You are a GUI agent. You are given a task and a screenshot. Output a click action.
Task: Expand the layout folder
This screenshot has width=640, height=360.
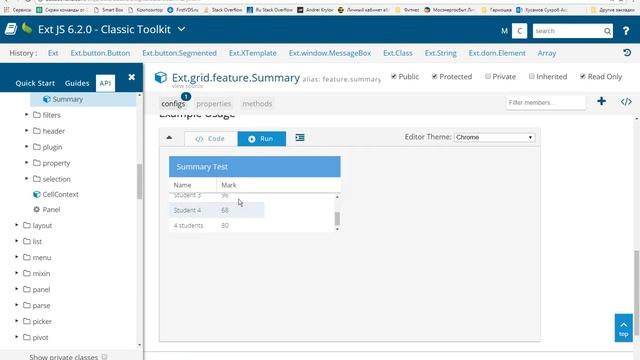point(17,225)
